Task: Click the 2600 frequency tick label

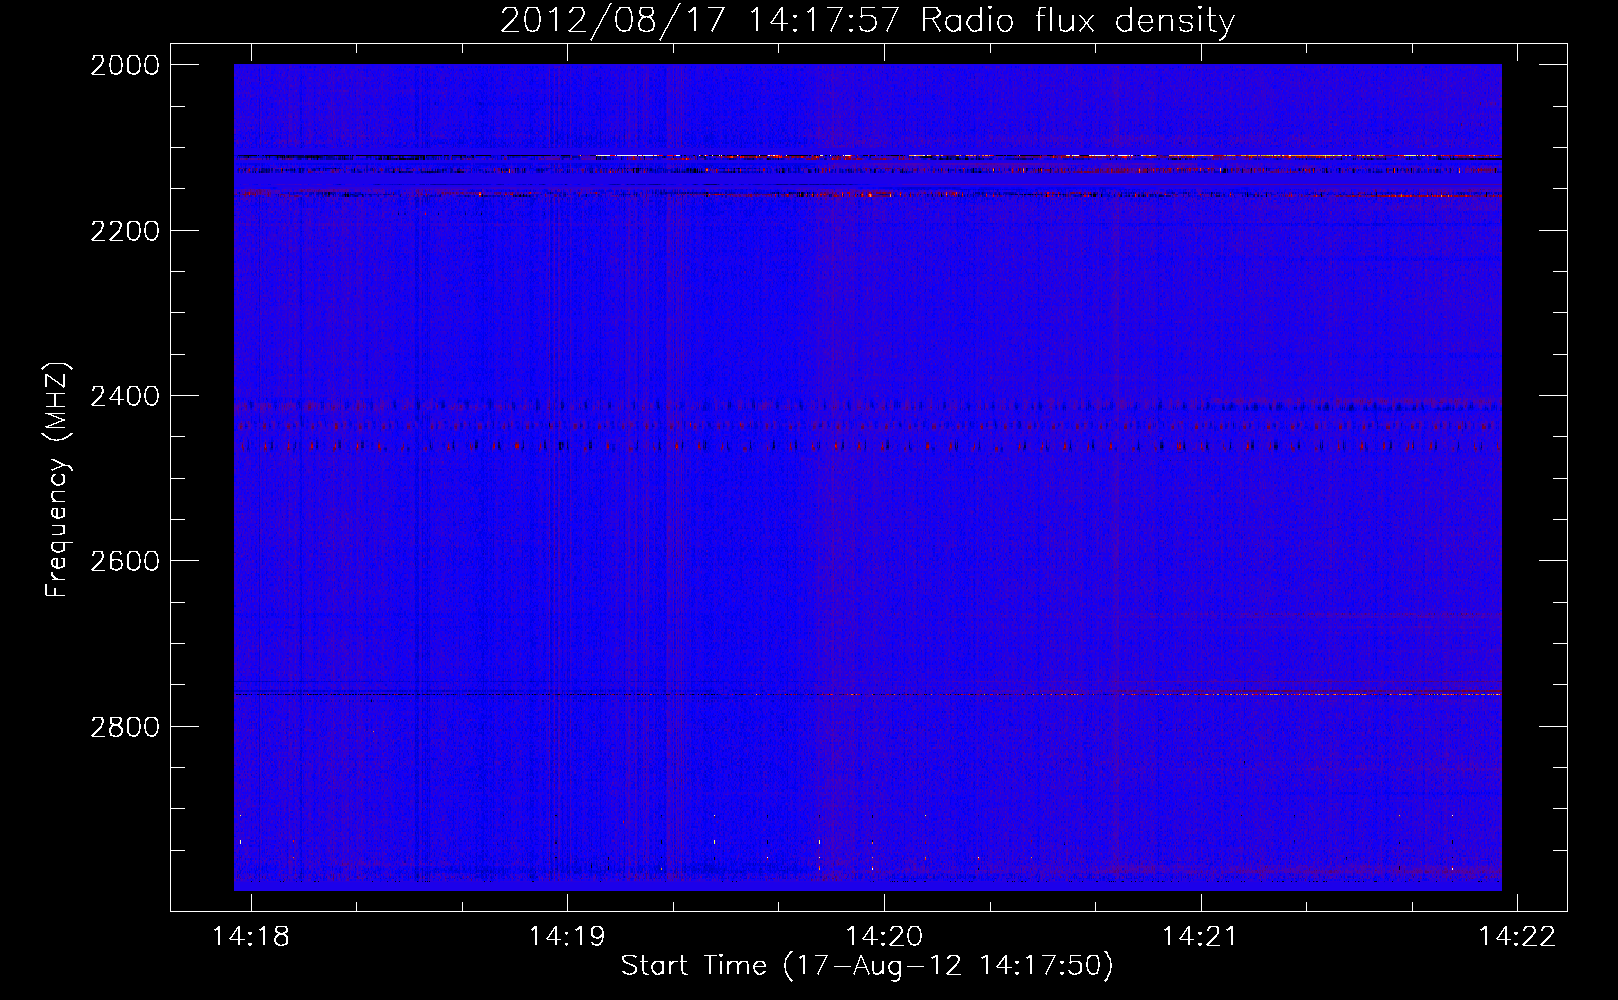Action: (125, 561)
